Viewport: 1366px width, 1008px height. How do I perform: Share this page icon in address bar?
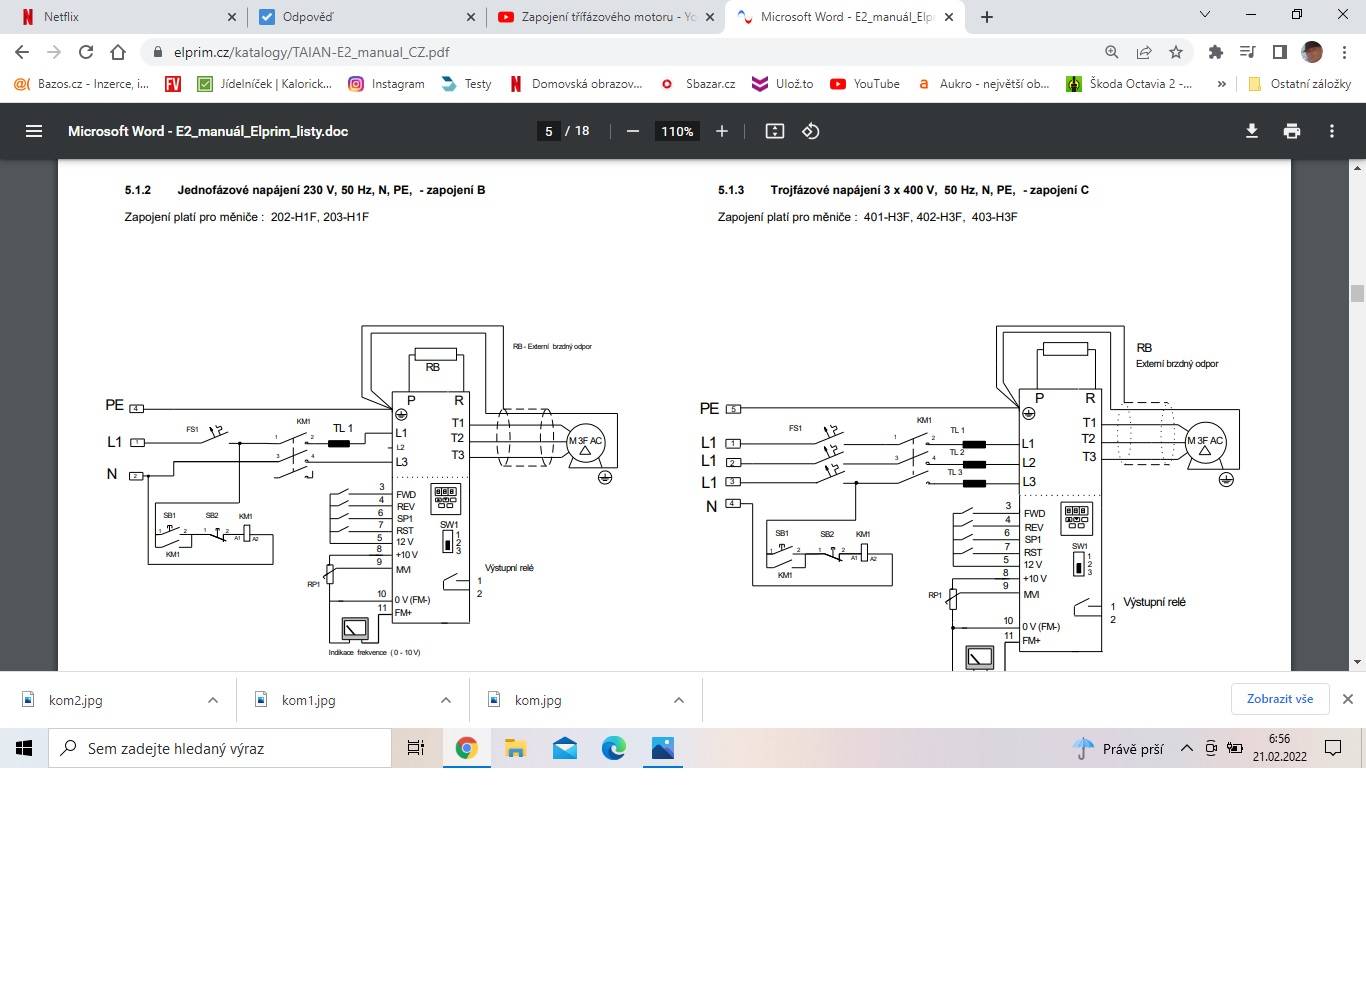1144,52
